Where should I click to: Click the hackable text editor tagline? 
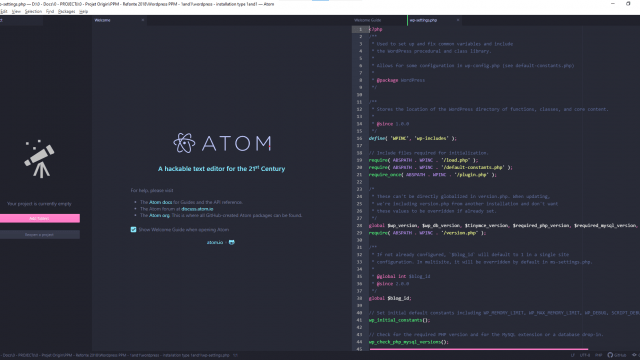pos(222,169)
